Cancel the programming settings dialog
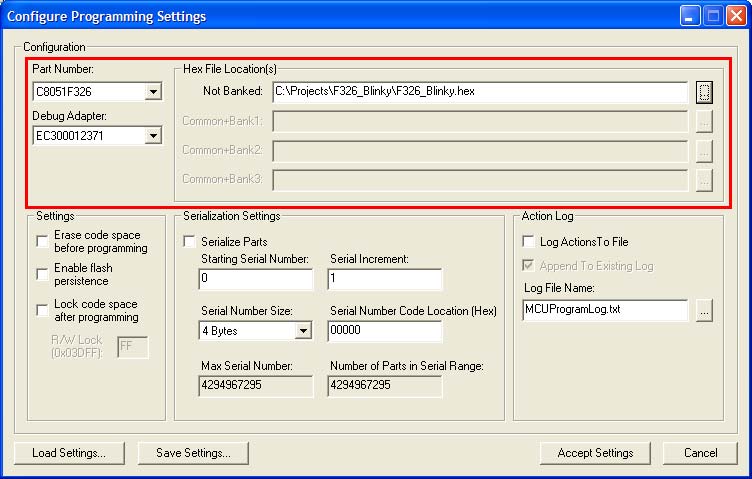The image size is (752, 479). tap(700, 453)
